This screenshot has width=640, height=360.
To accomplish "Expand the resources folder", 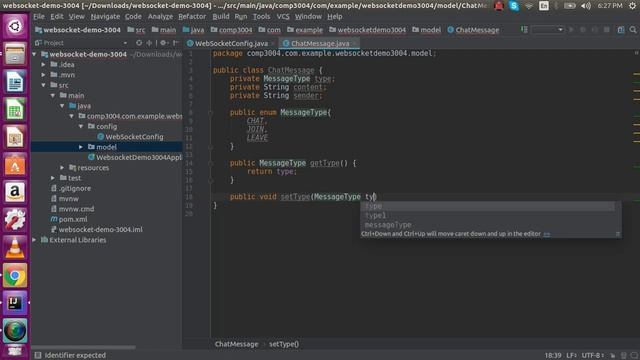I will tap(62, 168).
